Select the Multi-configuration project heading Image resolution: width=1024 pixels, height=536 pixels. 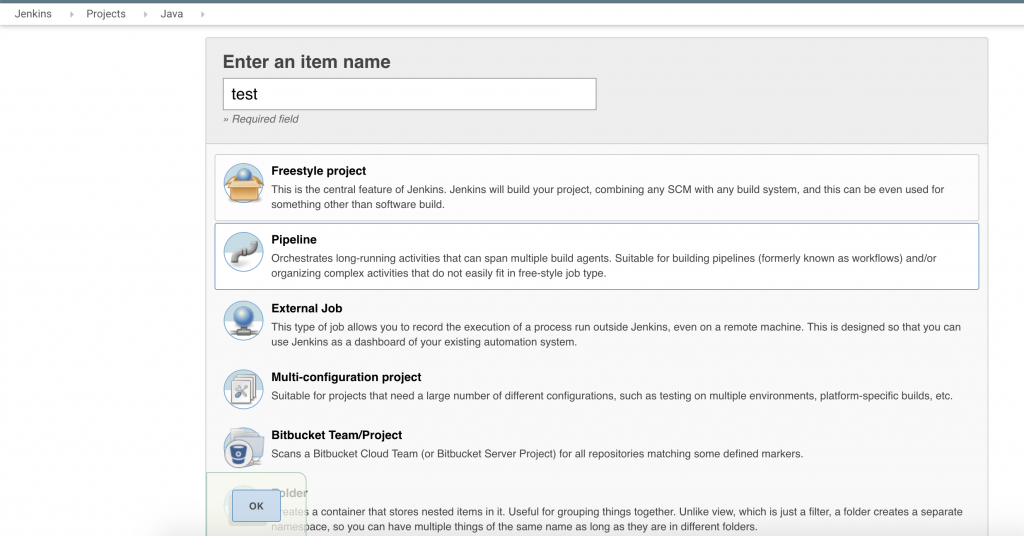pos(346,377)
